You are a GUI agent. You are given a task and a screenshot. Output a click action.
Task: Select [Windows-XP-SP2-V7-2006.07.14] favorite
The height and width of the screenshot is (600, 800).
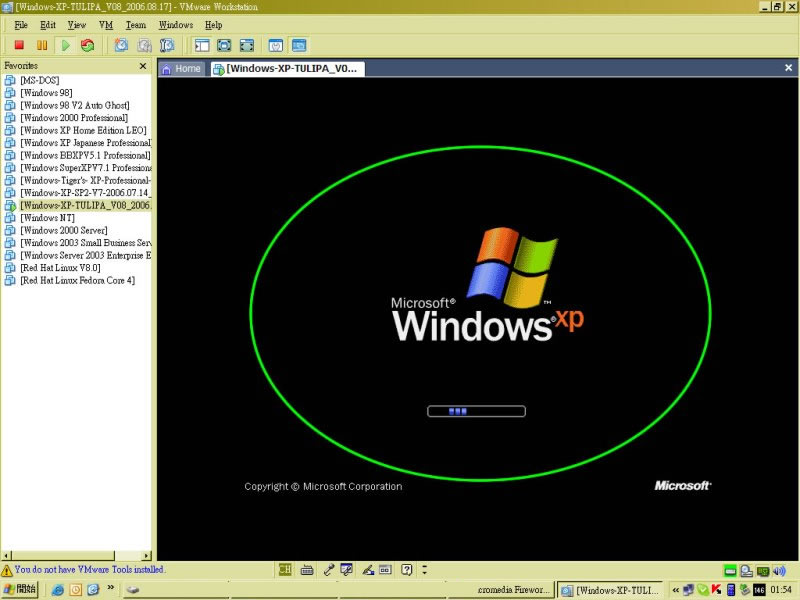(x=78, y=192)
